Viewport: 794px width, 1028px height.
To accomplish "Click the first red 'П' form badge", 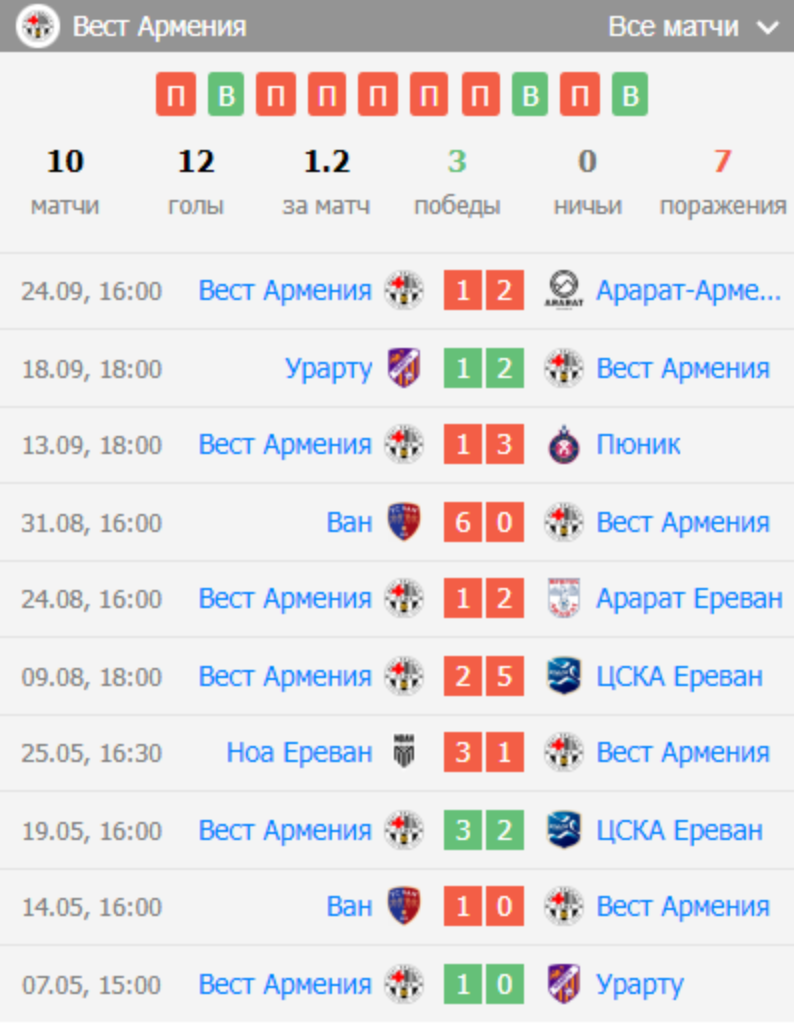I will tap(175, 96).
